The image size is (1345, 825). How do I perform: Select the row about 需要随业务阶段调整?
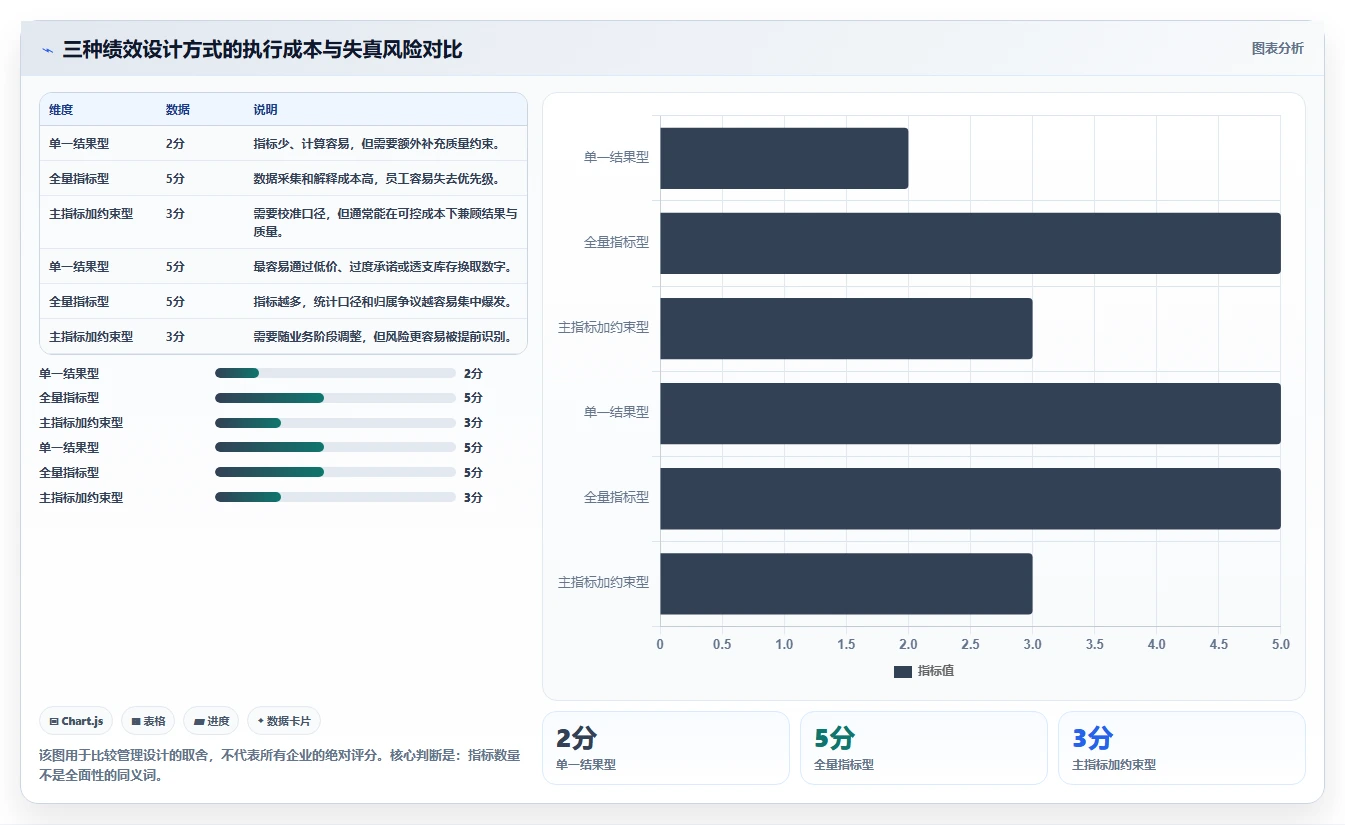pyautogui.click(x=283, y=336)
